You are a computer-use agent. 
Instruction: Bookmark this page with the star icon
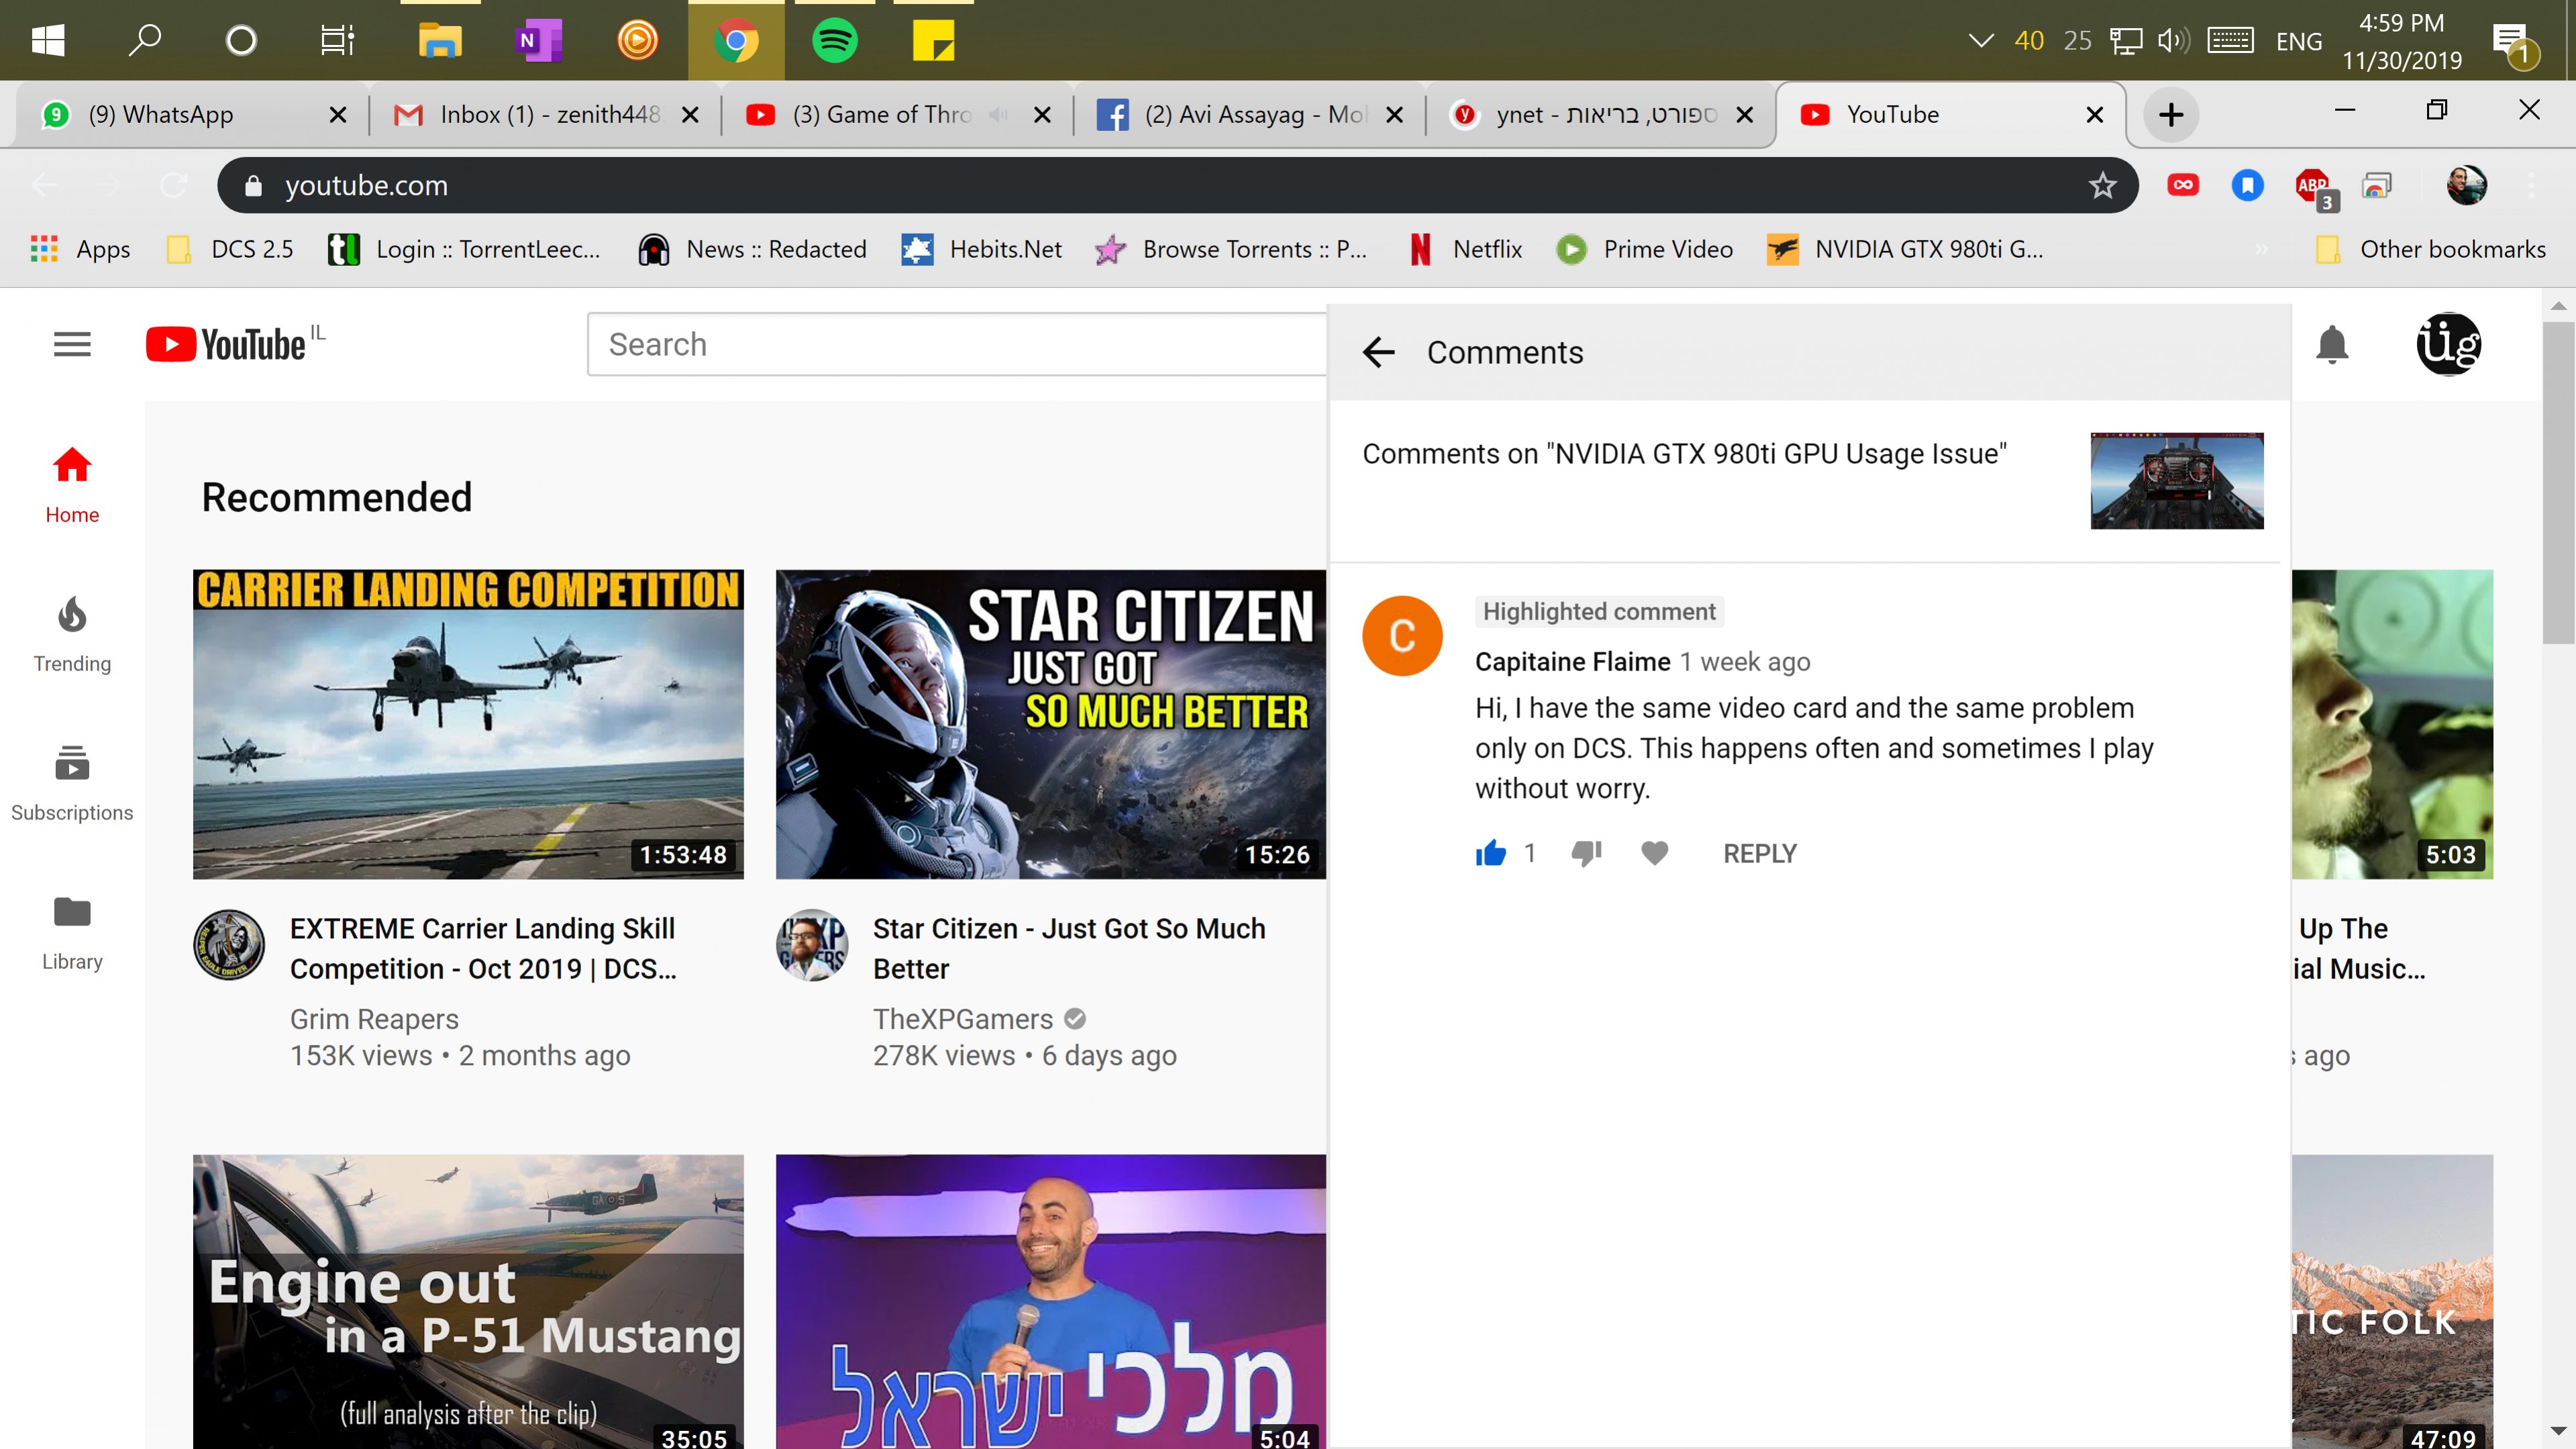(2102, 185)
